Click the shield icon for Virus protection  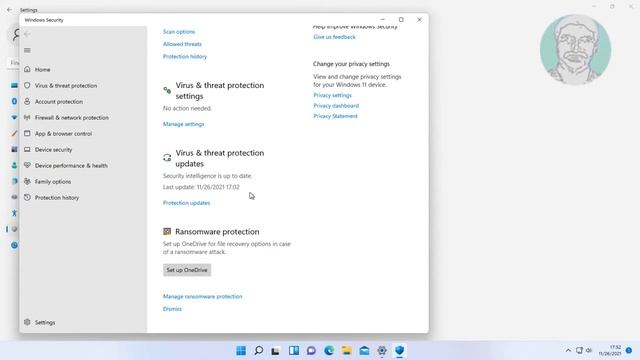click(x=27, y=85)
